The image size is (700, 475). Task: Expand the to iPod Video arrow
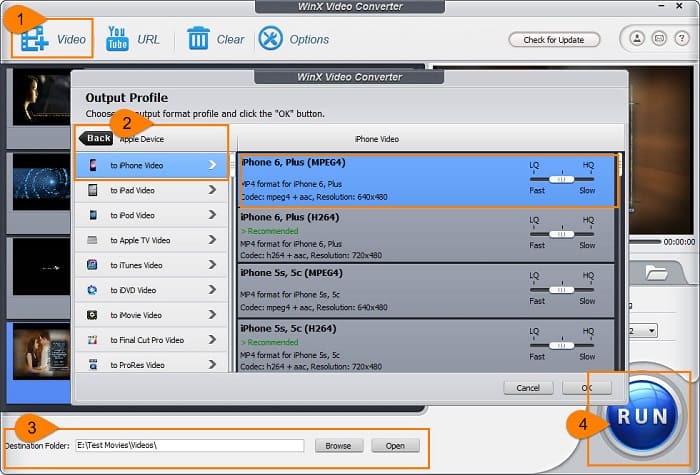[212, 215]
